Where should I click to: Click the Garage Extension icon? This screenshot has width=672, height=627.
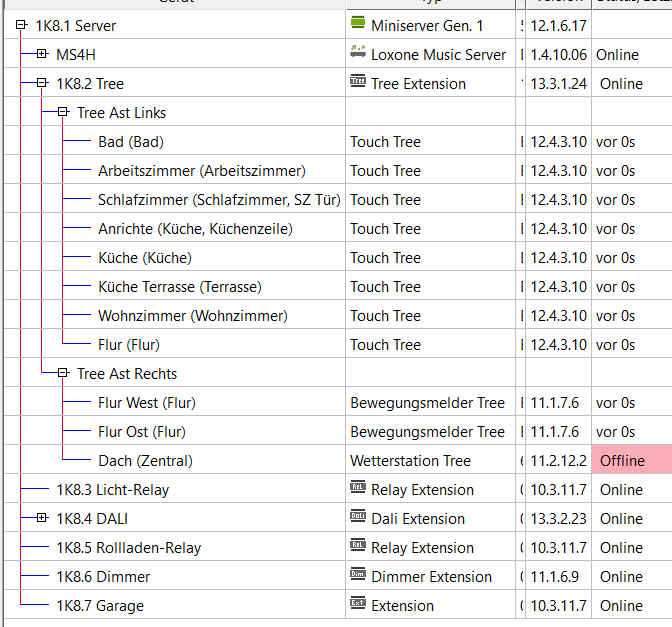[358, 605]
